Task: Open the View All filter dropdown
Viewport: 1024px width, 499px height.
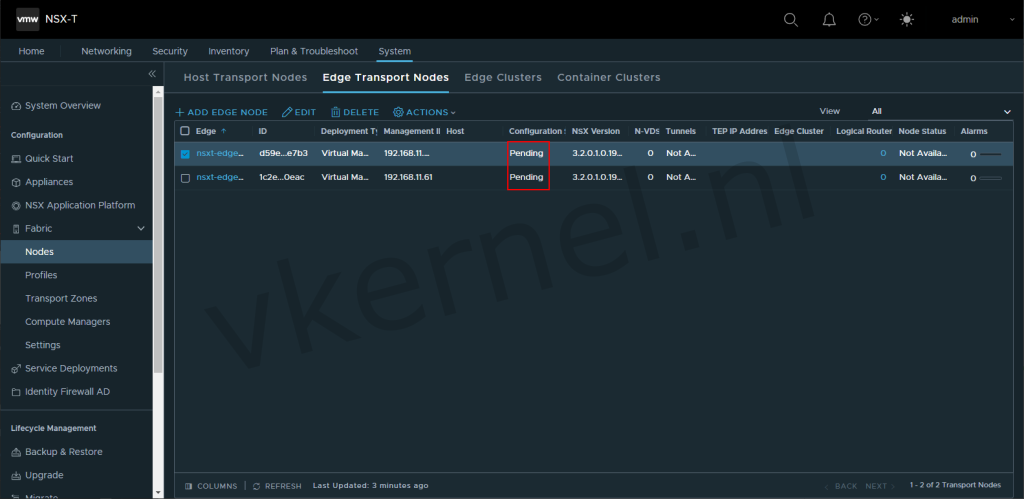Action: [x=940, y=112]
